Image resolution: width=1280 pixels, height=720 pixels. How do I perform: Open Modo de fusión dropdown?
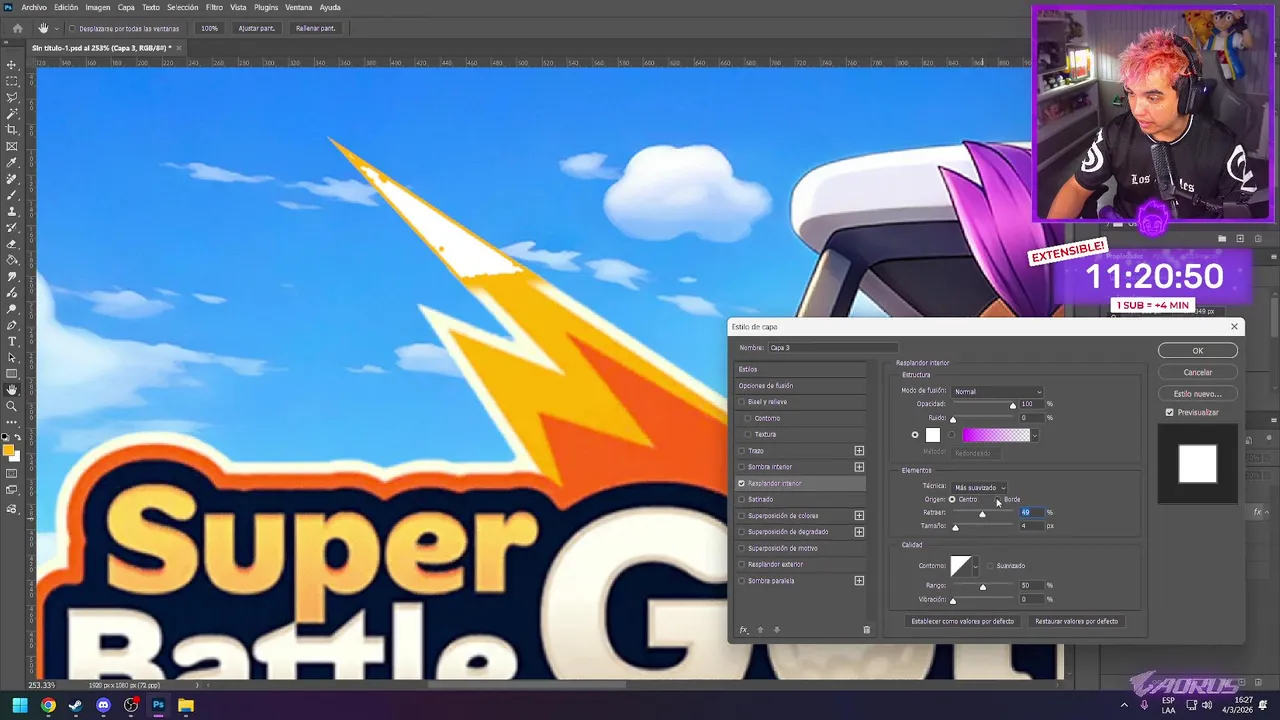coord(997,391)
